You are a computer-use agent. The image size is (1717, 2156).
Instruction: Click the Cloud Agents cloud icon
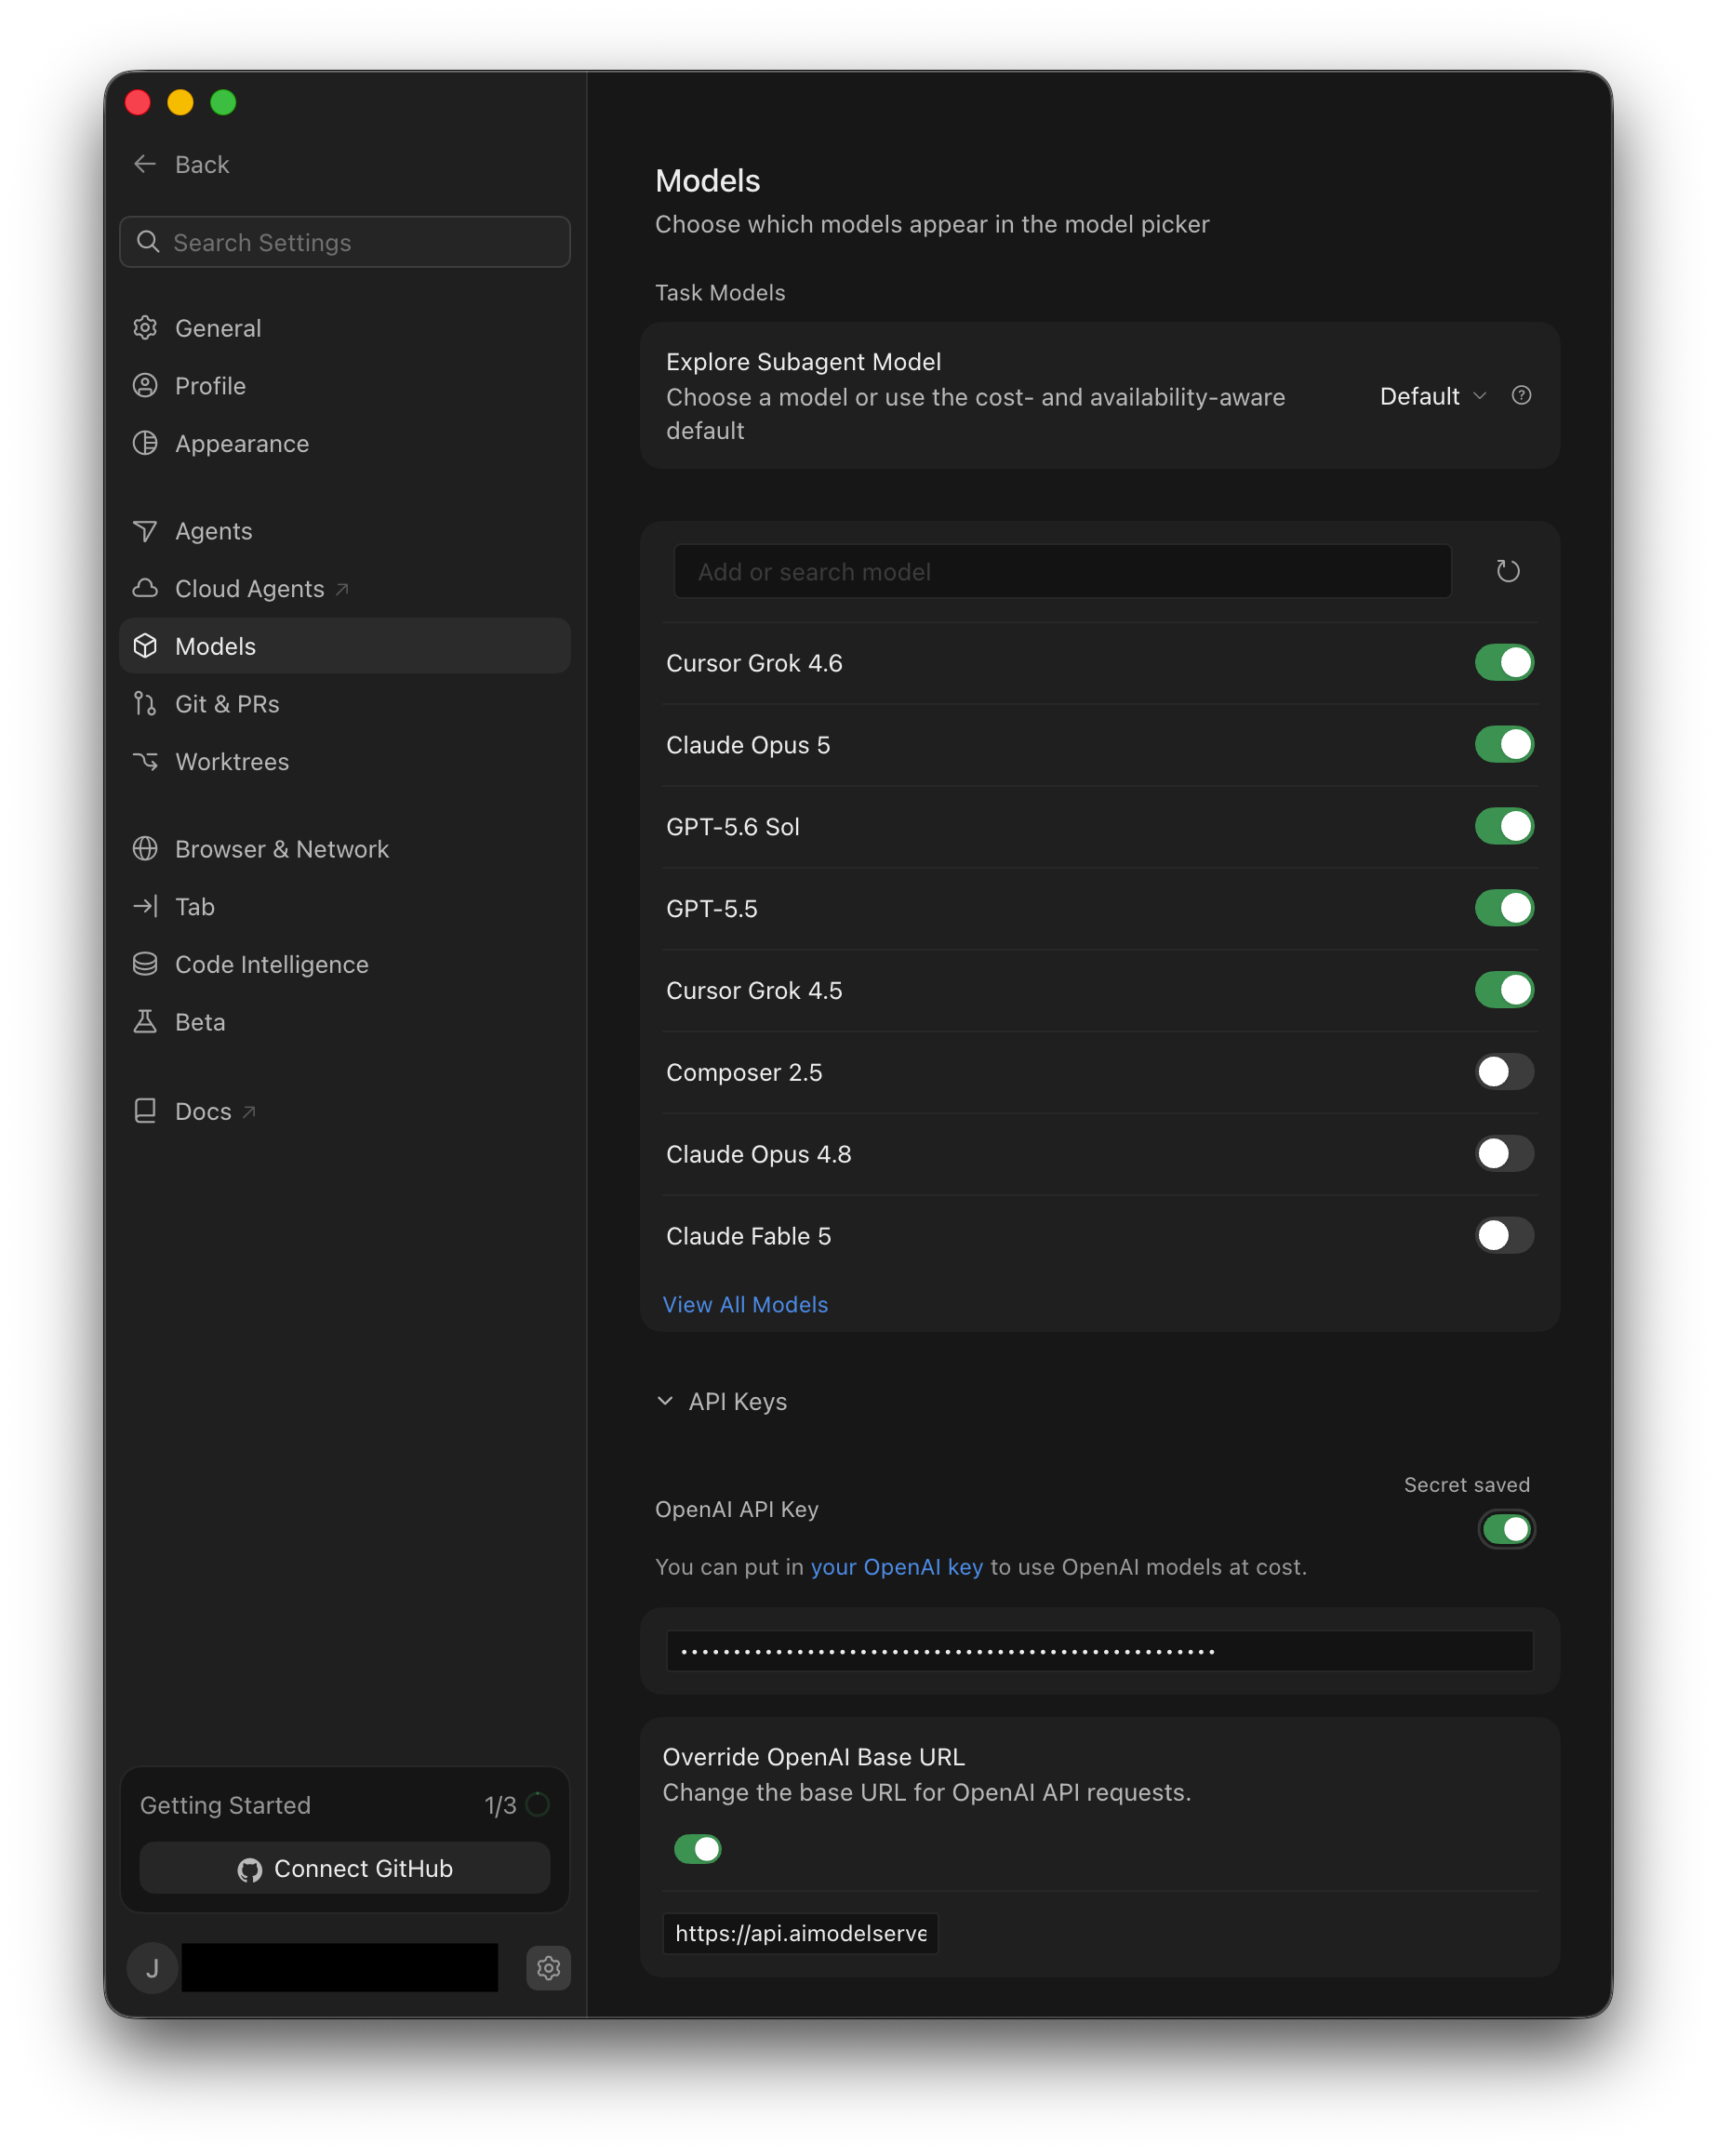tap(145, 588)
